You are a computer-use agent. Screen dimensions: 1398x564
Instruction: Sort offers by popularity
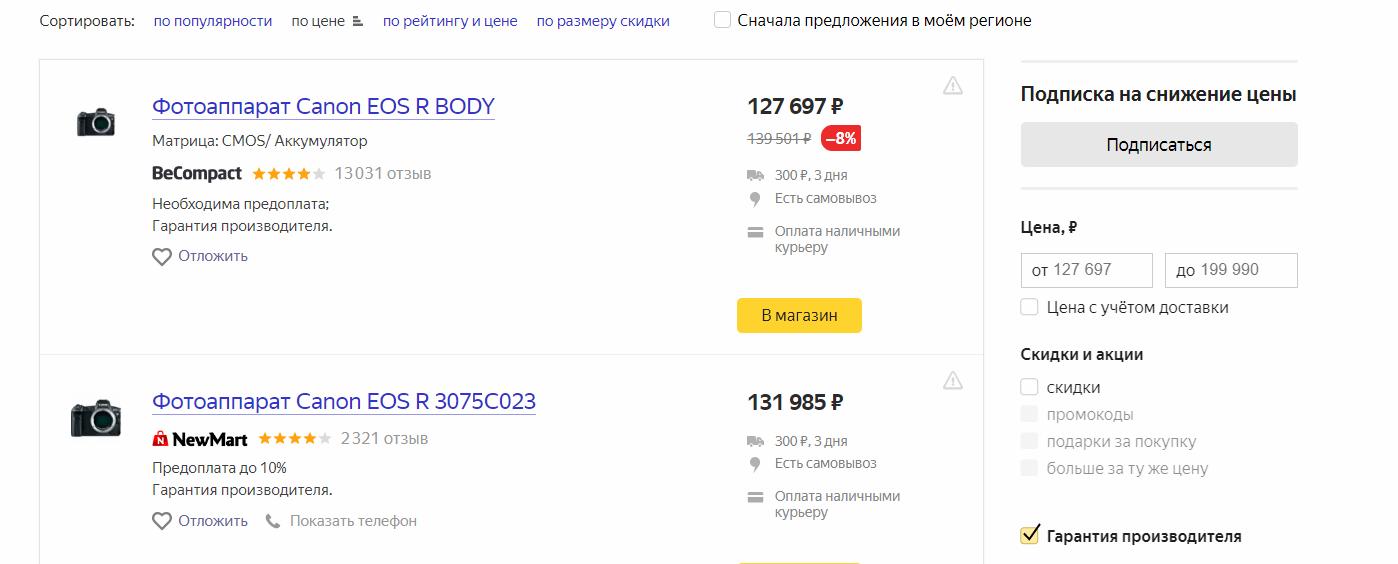(212, 21)
